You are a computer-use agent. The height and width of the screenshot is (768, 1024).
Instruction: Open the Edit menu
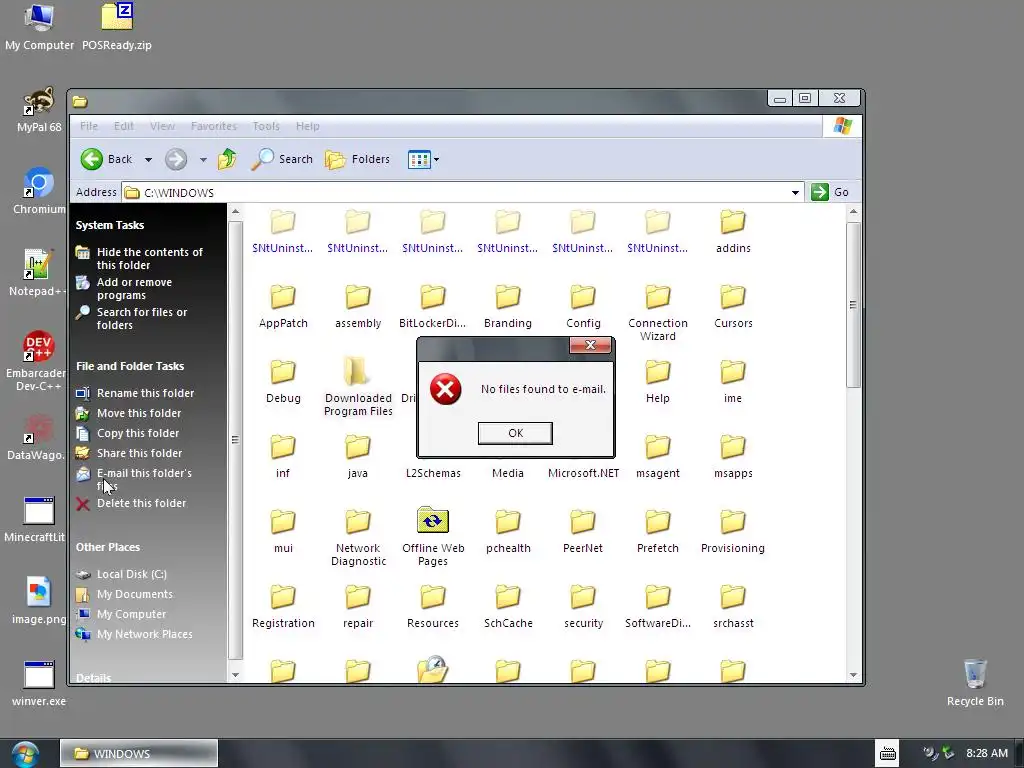pos(123,126)
